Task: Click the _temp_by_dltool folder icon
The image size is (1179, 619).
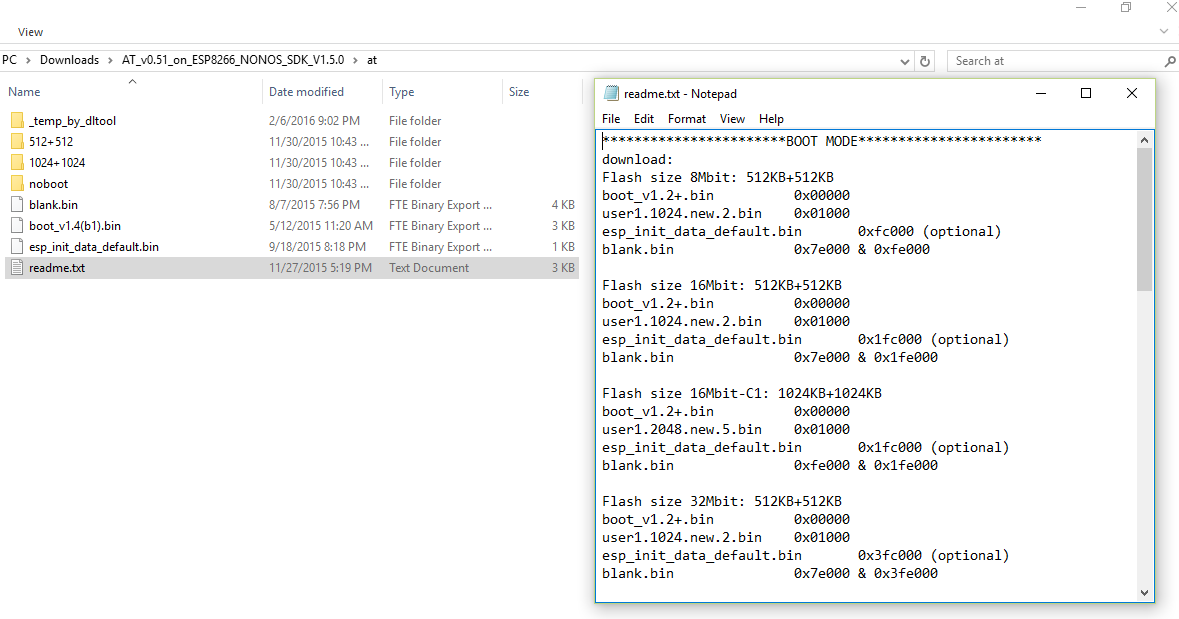Action: pos(16,121)
